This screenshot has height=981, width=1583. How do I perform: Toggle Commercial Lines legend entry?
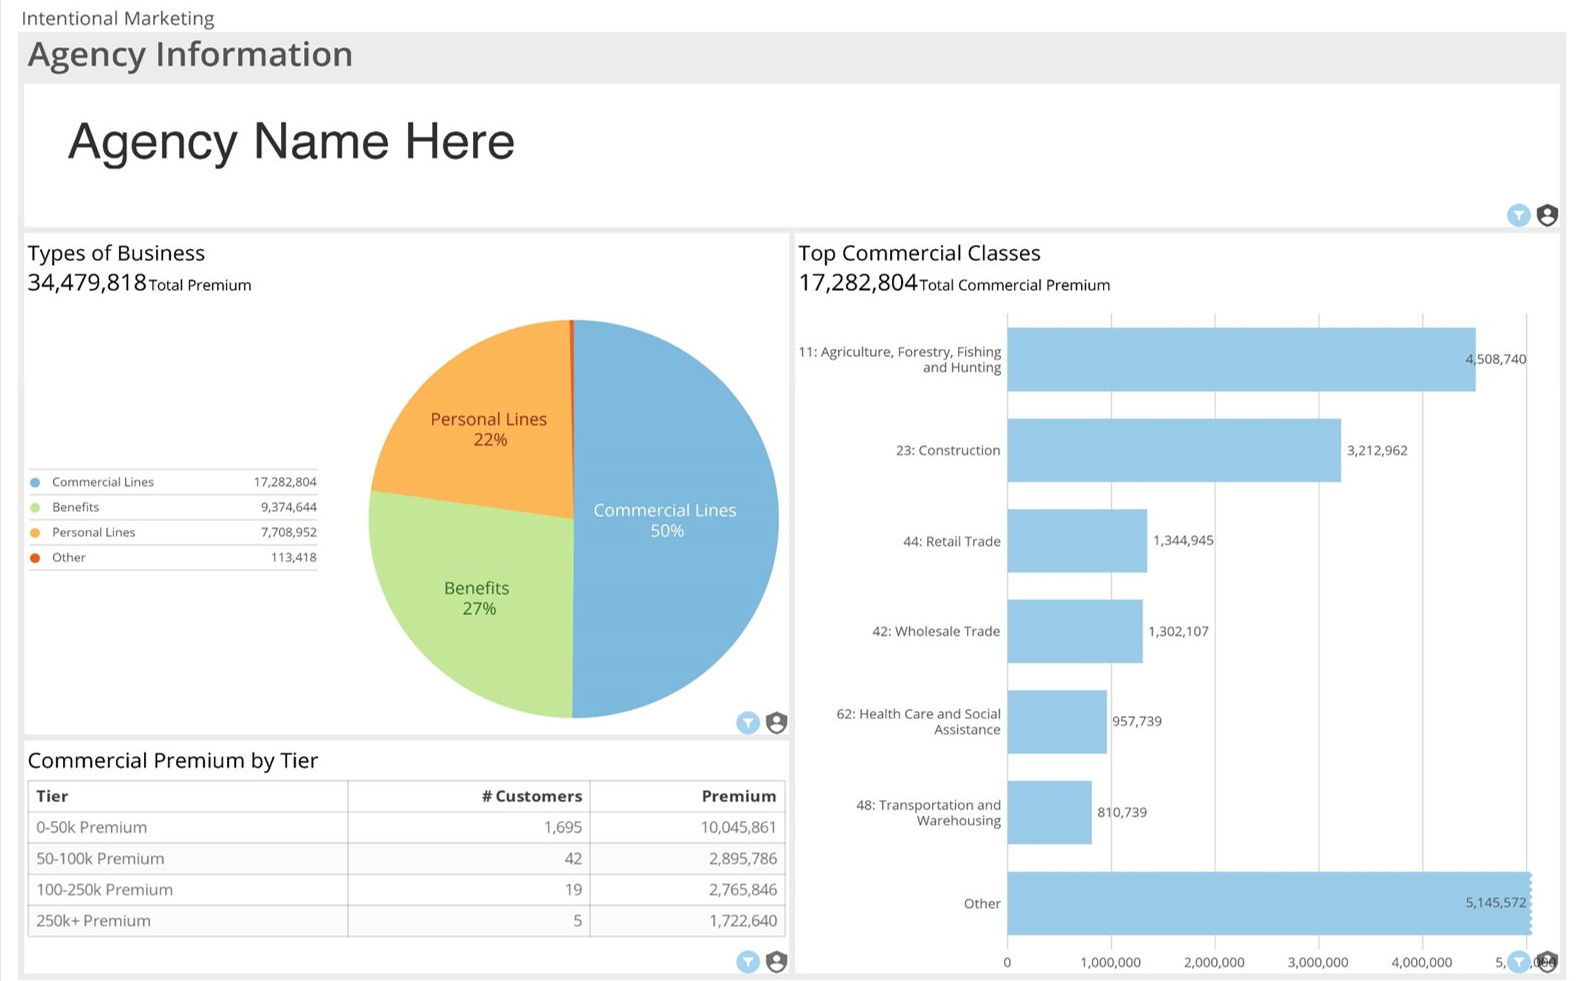coord(103,482)
